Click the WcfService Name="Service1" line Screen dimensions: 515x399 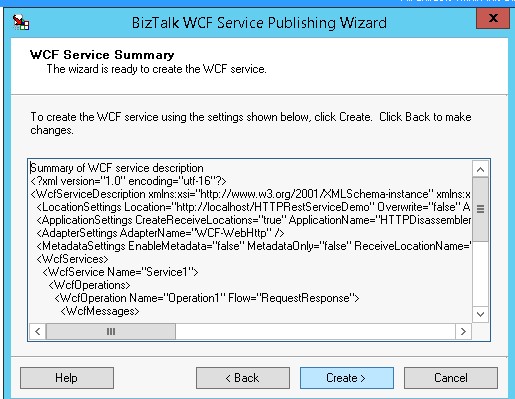(120, 272)
